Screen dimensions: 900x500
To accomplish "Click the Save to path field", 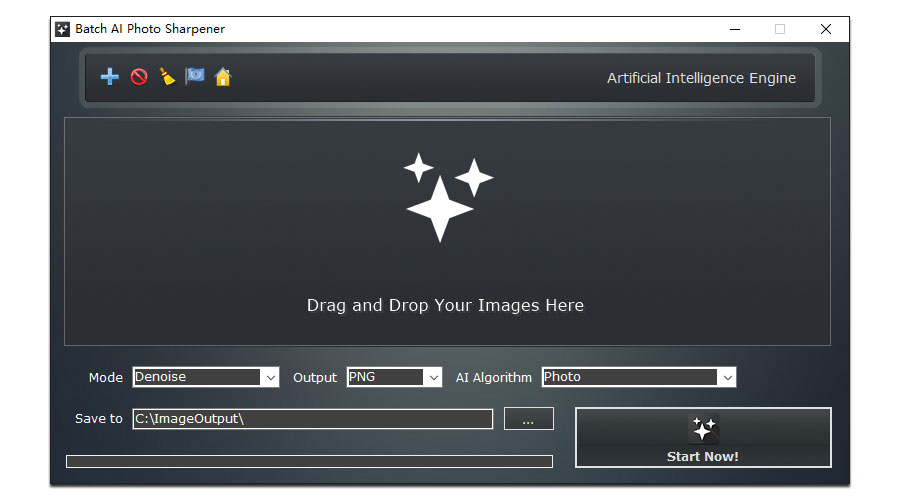I will [x=312, y=419].
